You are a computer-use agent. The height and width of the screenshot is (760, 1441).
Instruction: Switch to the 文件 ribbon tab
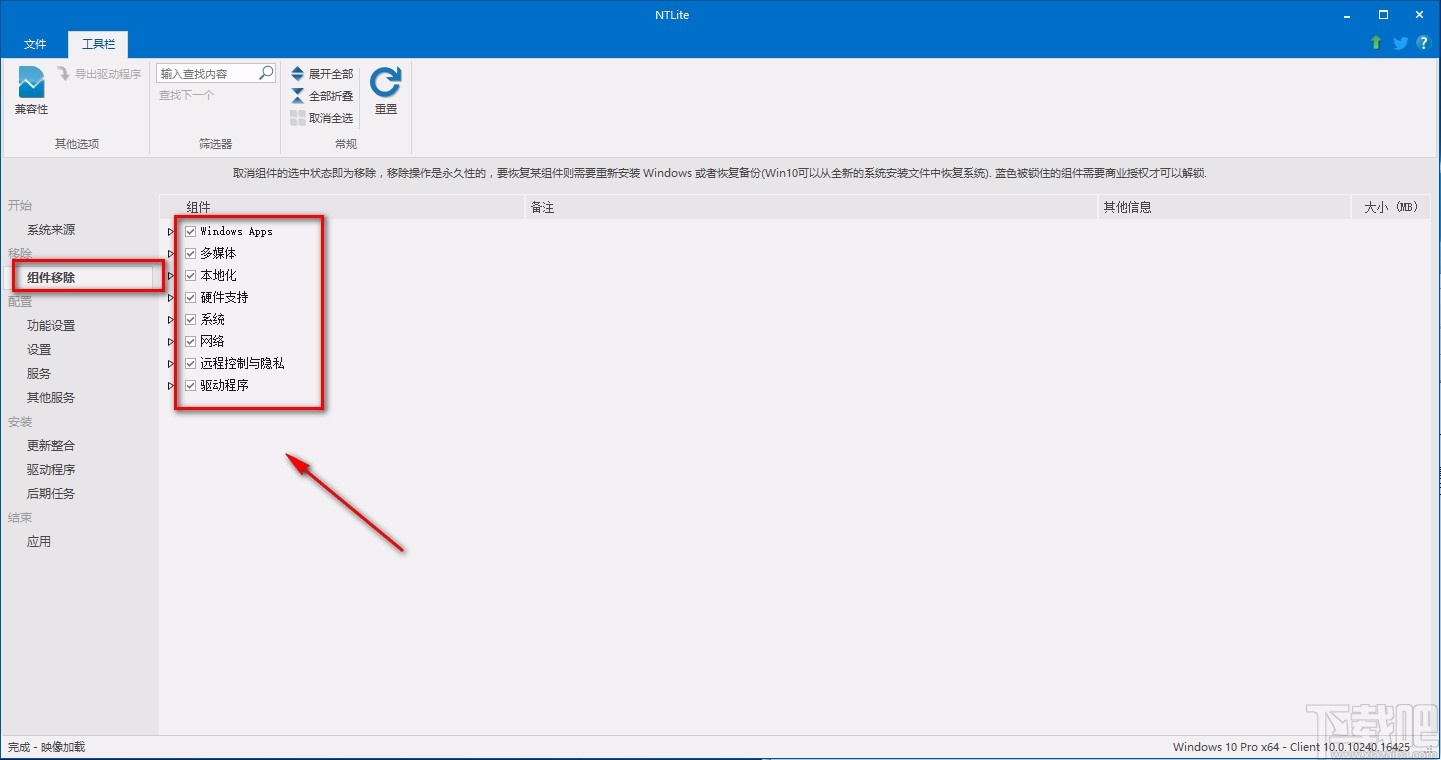(35, 44)
